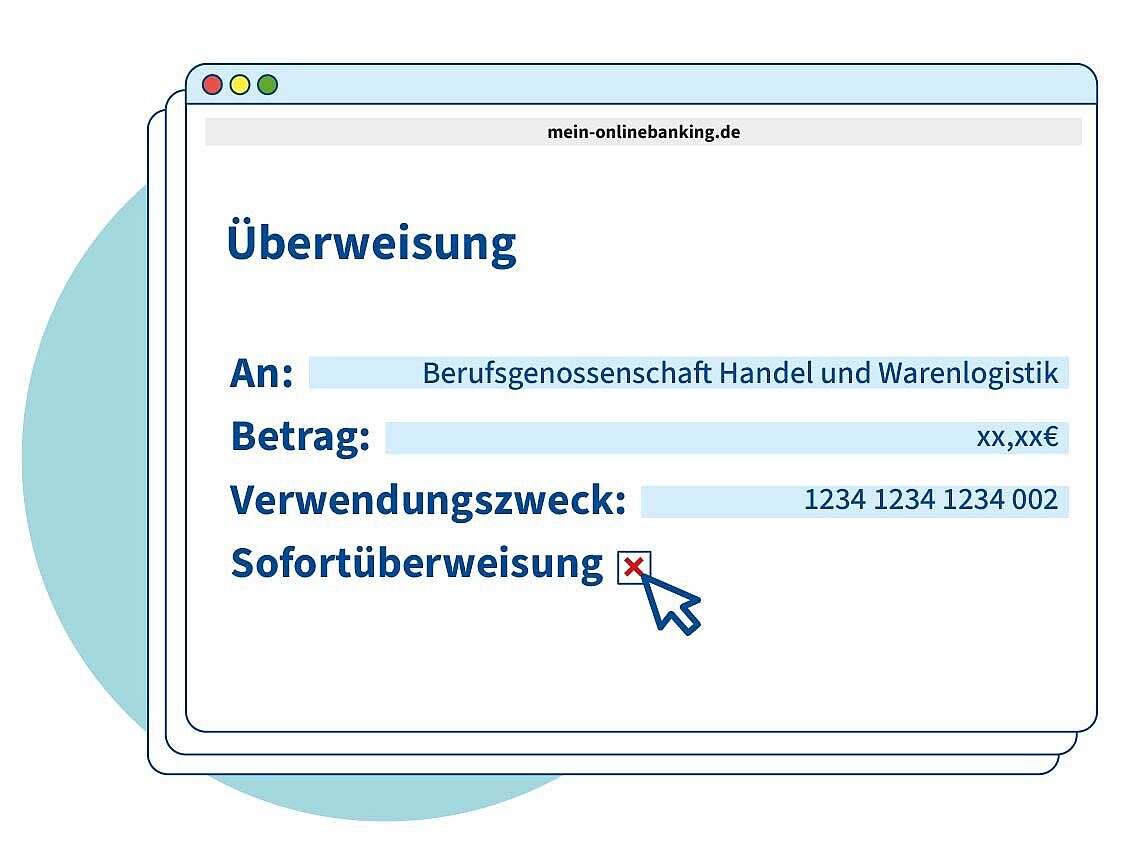Click the "Sofortüberweisung" label text
Screen dimensions: 1136x852
417,564
